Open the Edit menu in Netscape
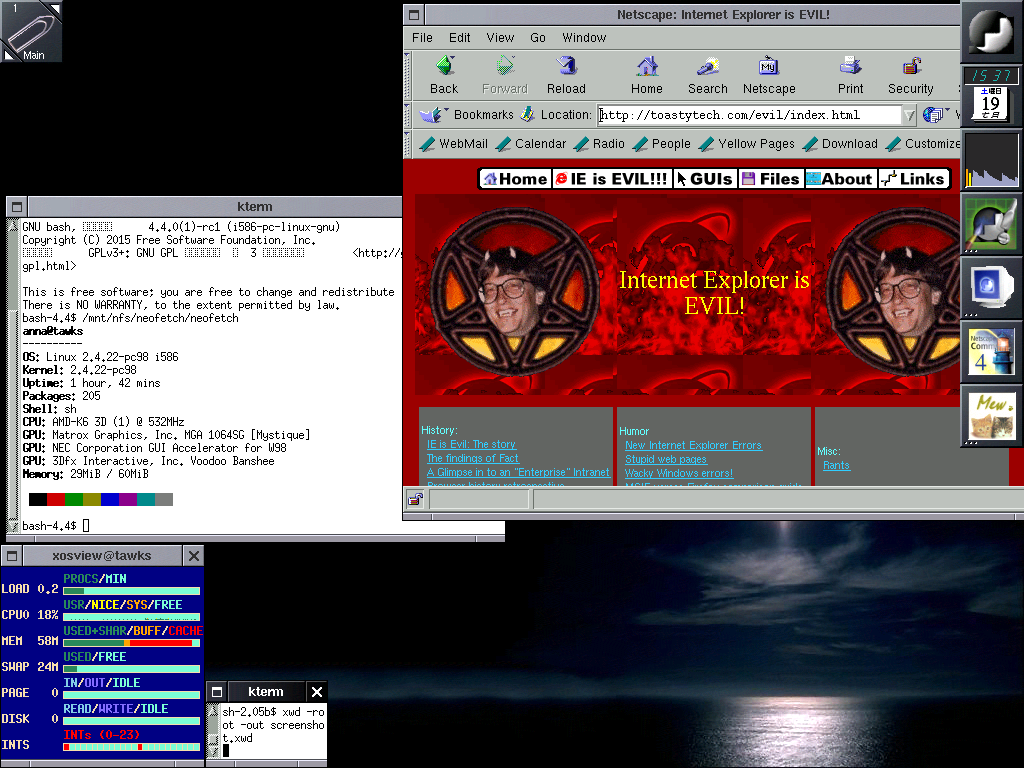 [459, 38]
